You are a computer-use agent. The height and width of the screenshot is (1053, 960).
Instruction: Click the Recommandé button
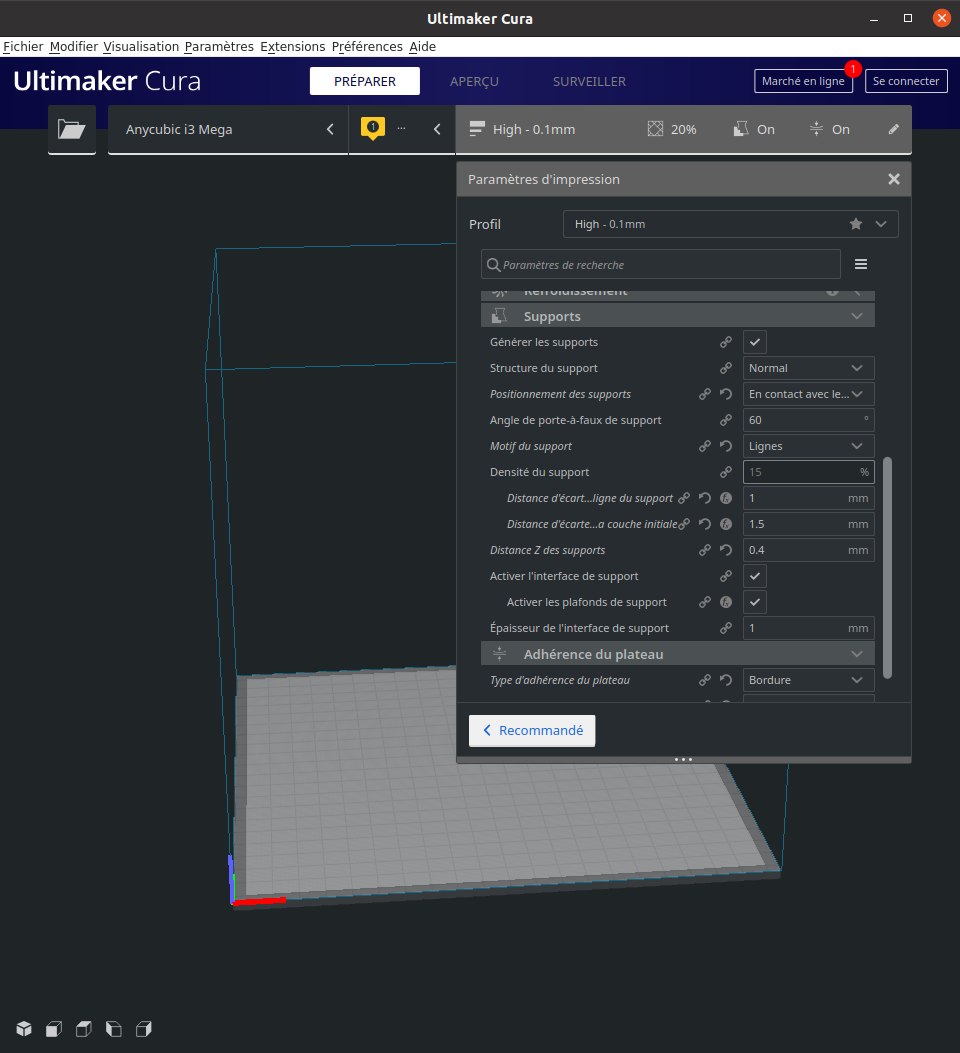(532, 731)
